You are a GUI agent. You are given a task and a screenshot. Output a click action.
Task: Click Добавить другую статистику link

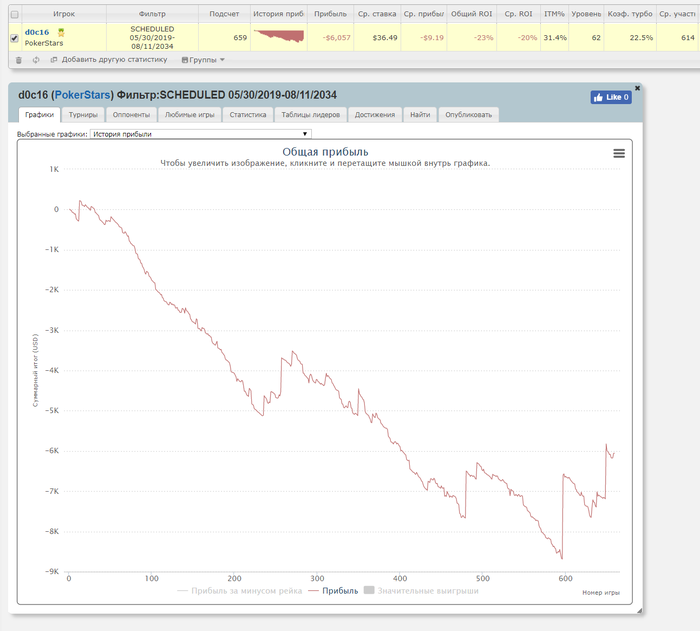114,59
